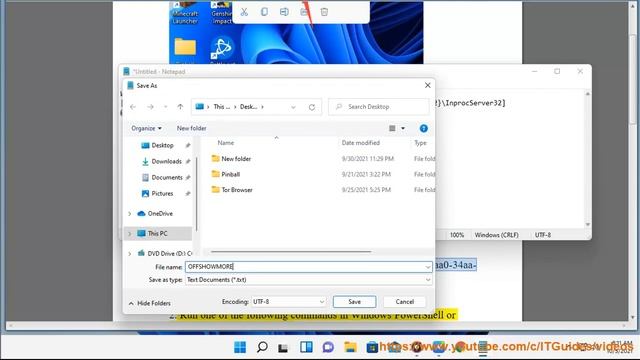Select the New folder item
This screenshot has height=360, width=640.
pyautogui.click(x=236, y=159)
